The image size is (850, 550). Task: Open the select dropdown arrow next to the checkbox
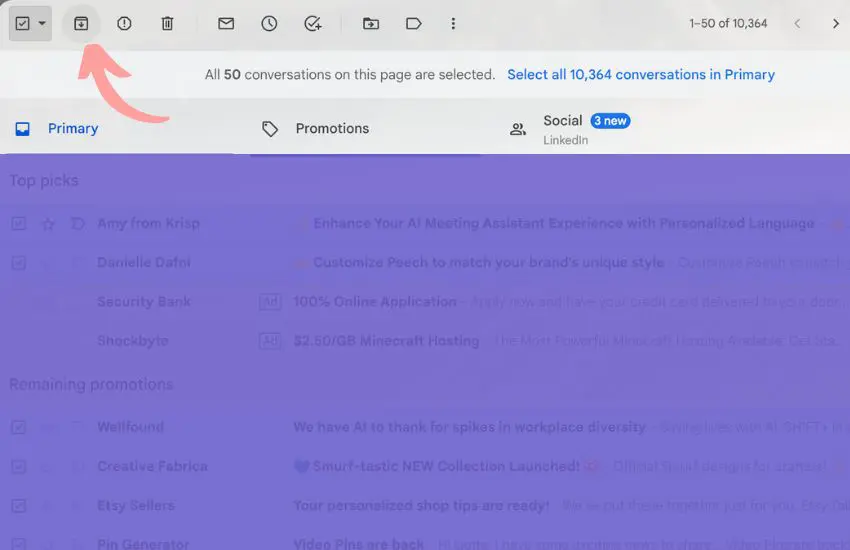42,23
